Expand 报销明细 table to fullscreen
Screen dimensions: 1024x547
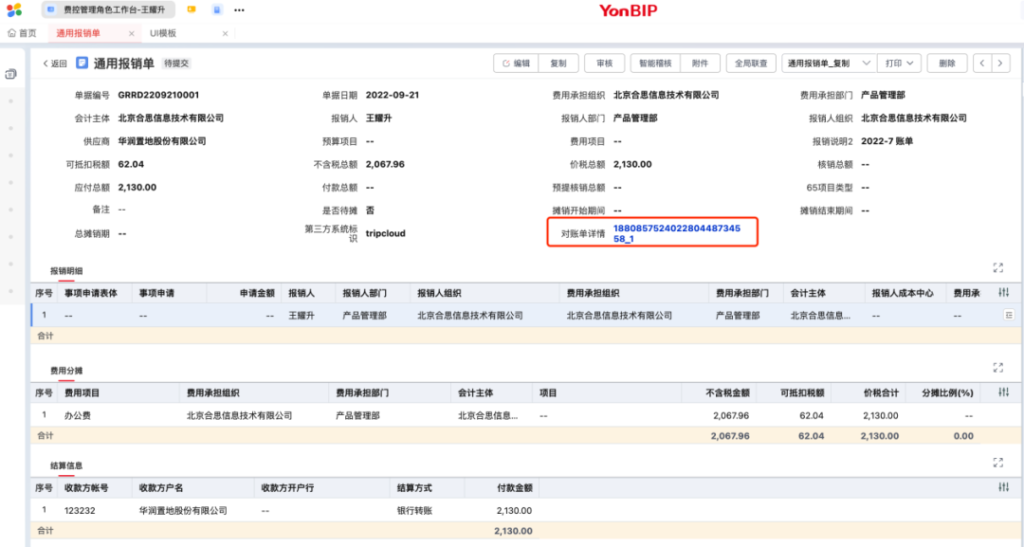[998, 268]
